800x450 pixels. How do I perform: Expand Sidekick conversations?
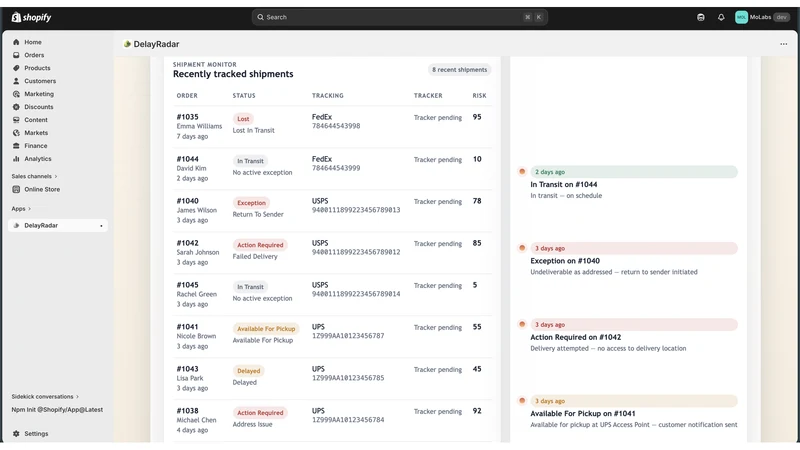pos(45,396)
